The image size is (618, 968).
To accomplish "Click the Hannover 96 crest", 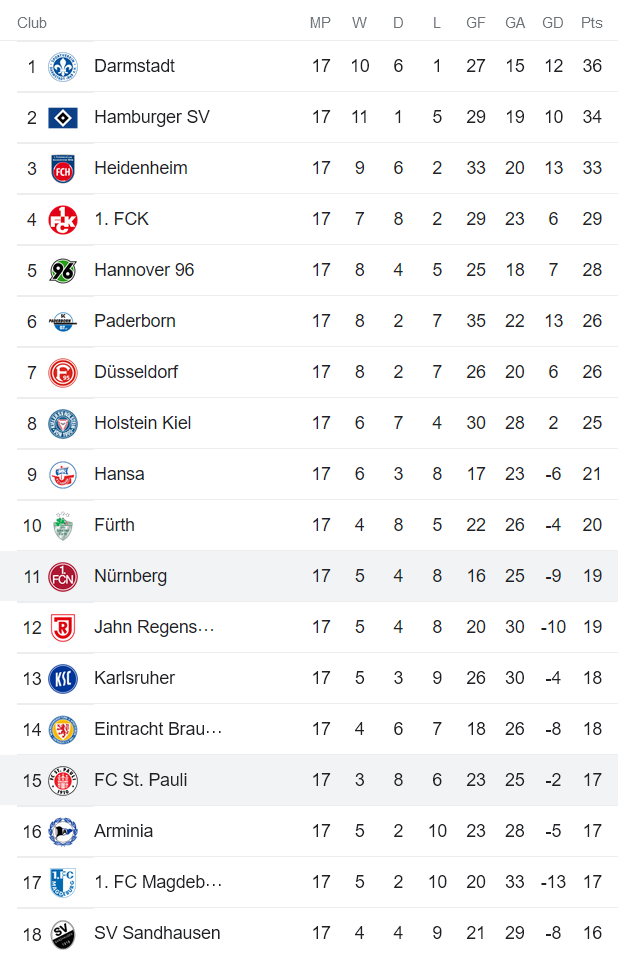I will click(62, 270).
